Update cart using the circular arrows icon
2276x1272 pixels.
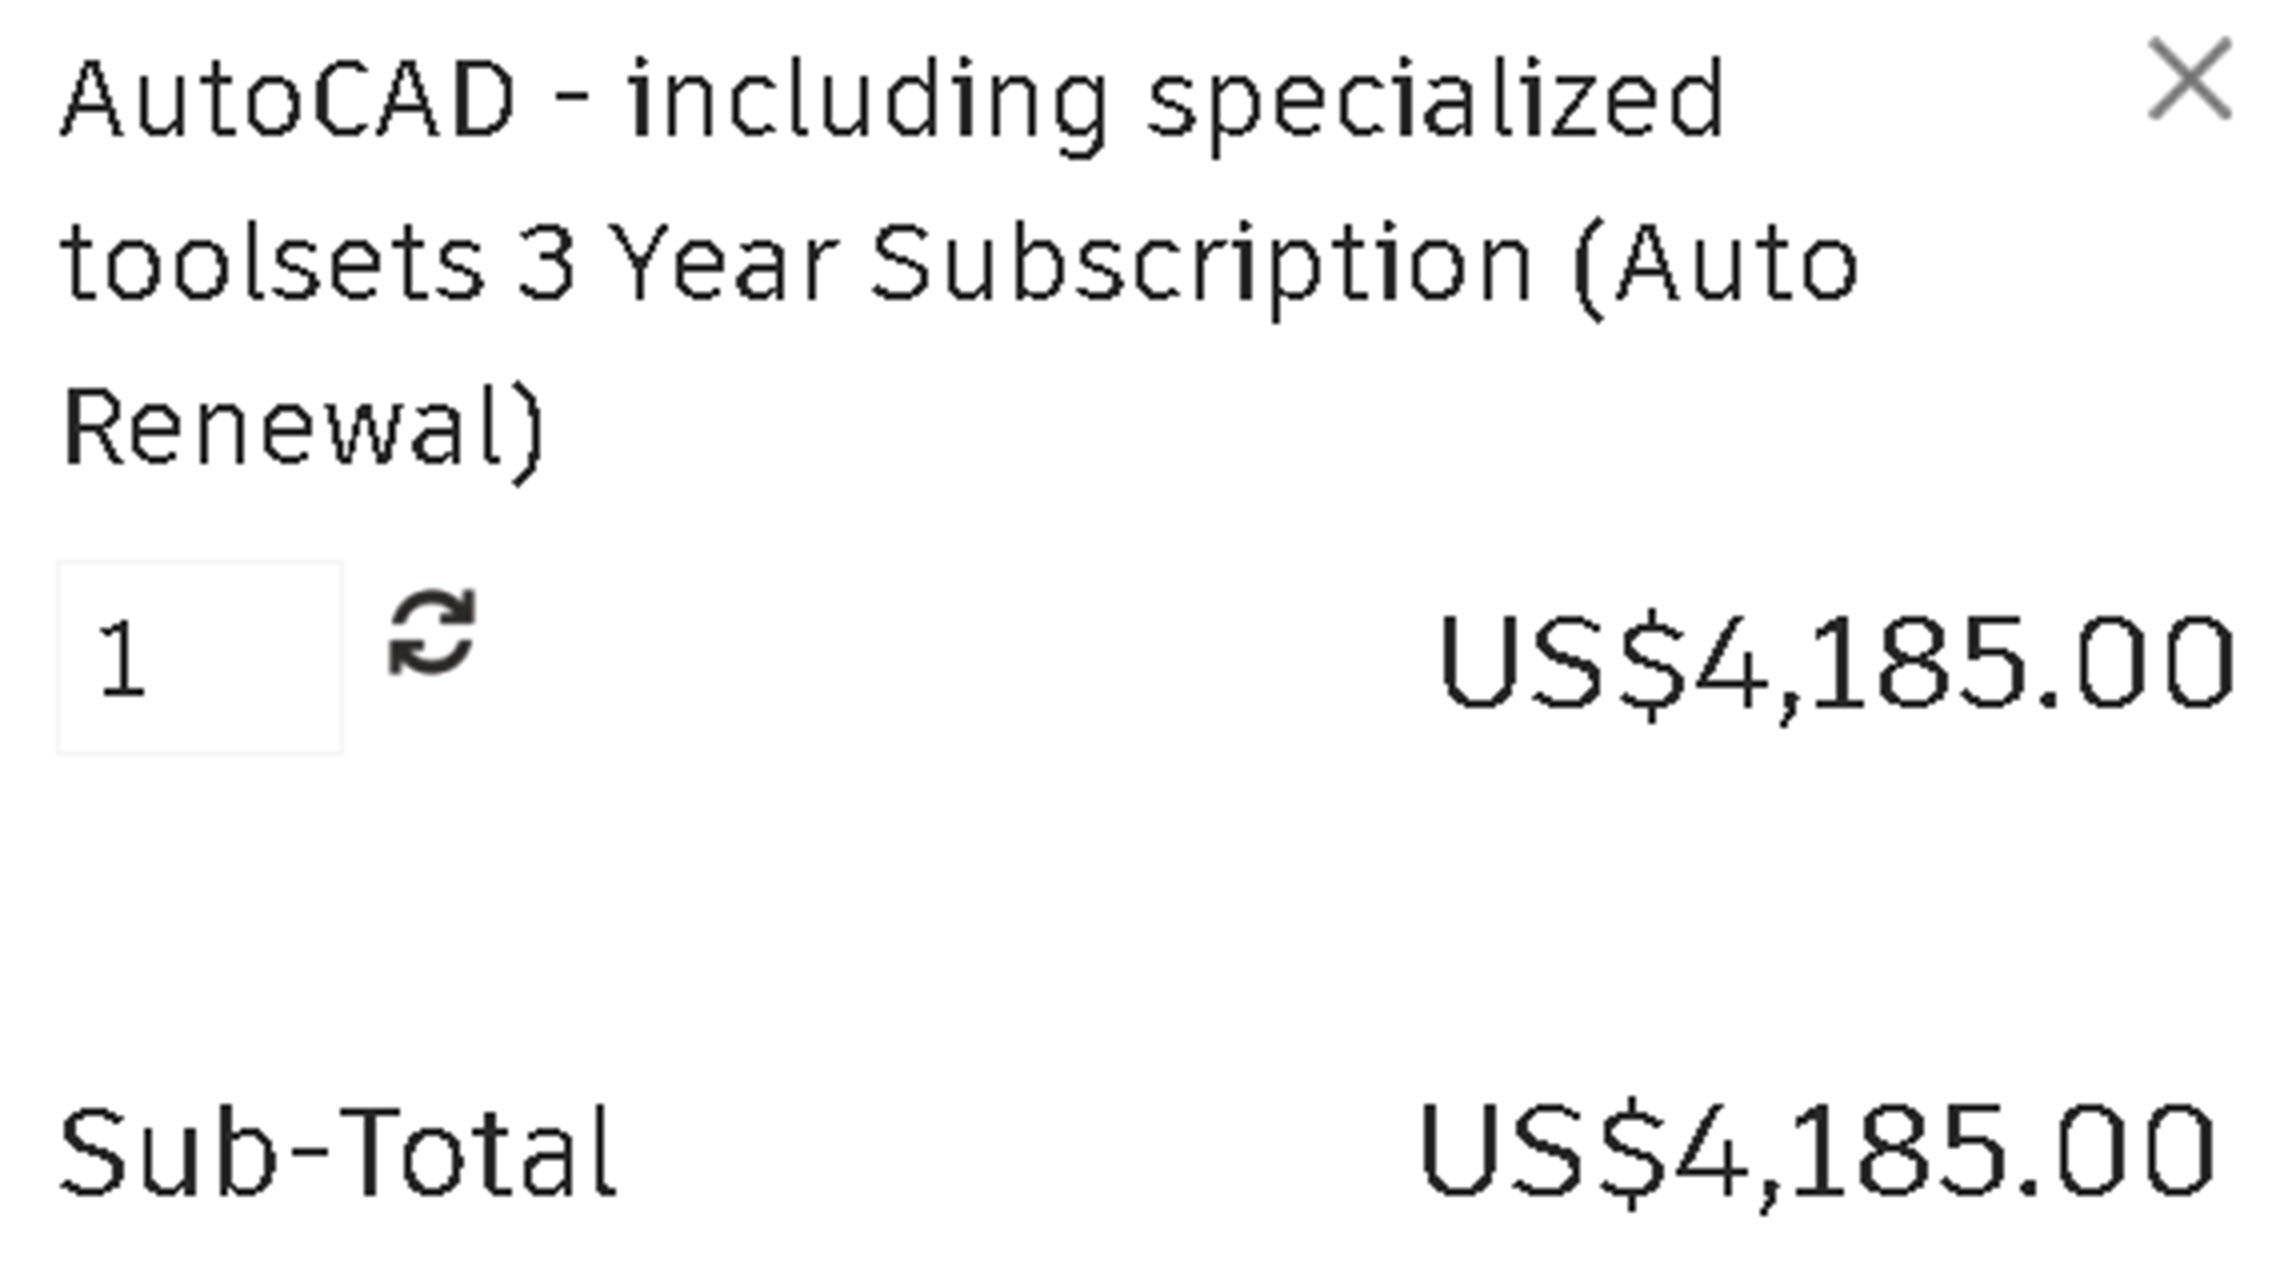[x=431, y=633]
